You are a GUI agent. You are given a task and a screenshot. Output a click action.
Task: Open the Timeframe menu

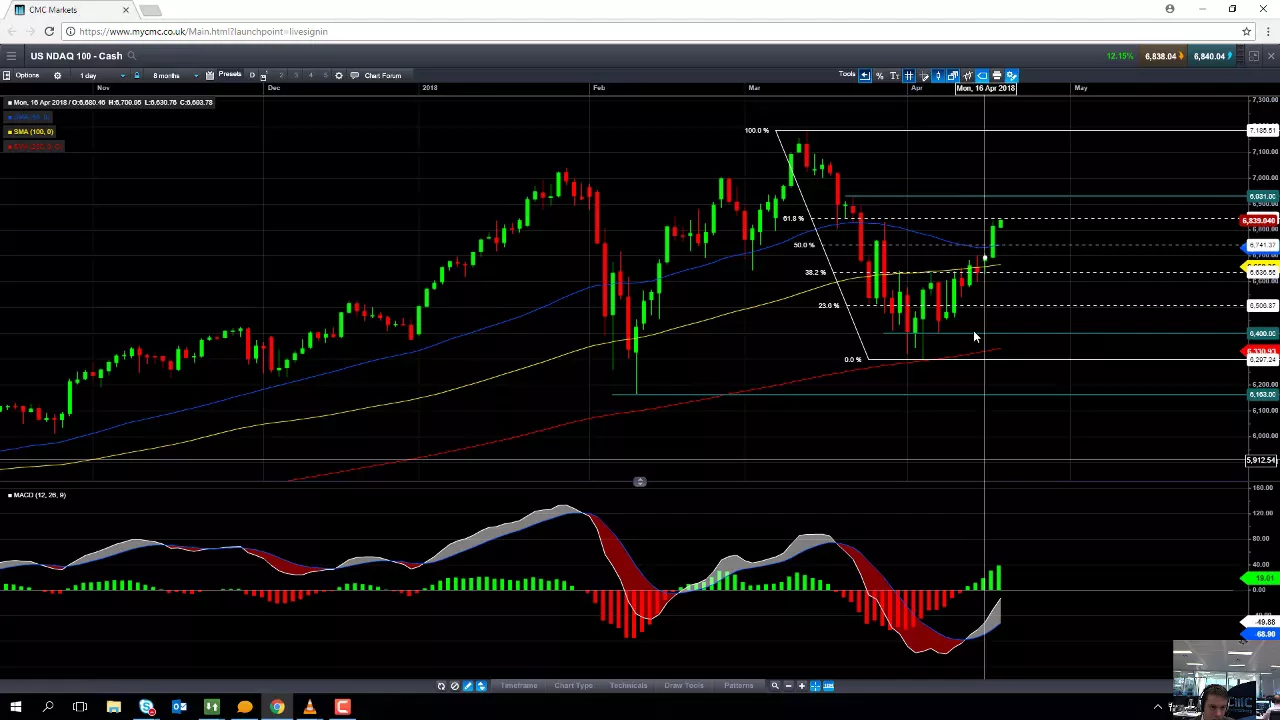tap(518, 686)
